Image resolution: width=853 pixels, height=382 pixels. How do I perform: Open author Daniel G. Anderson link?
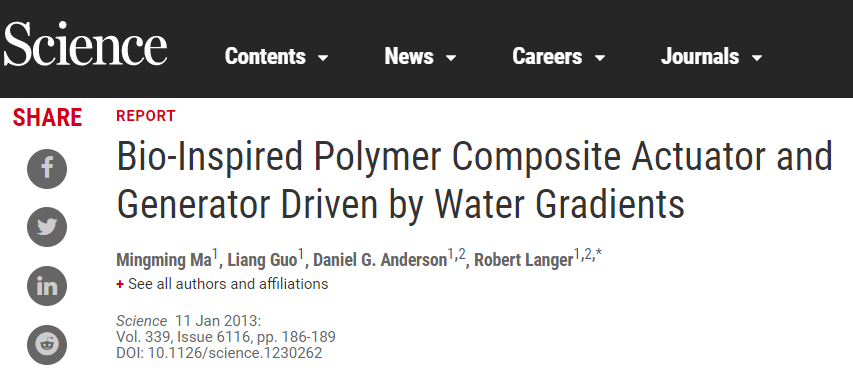click(x=380, y=260)
